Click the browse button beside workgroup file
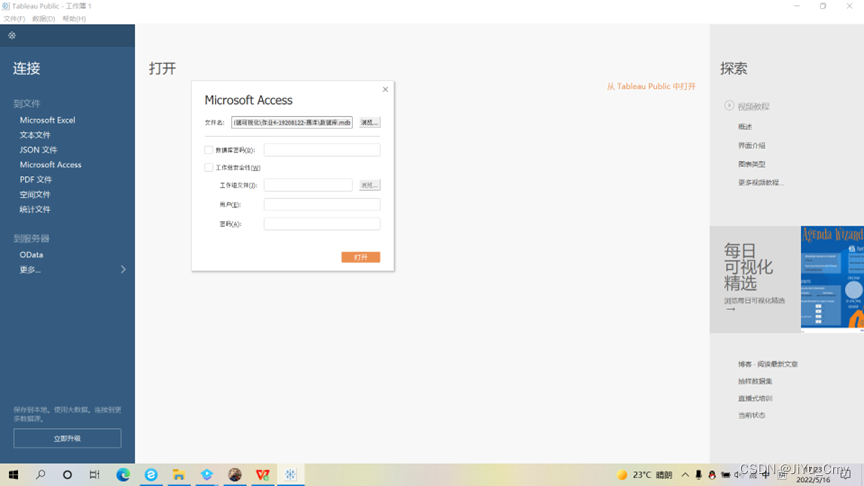This screenshot has width=864, height=486. [369, 185]
